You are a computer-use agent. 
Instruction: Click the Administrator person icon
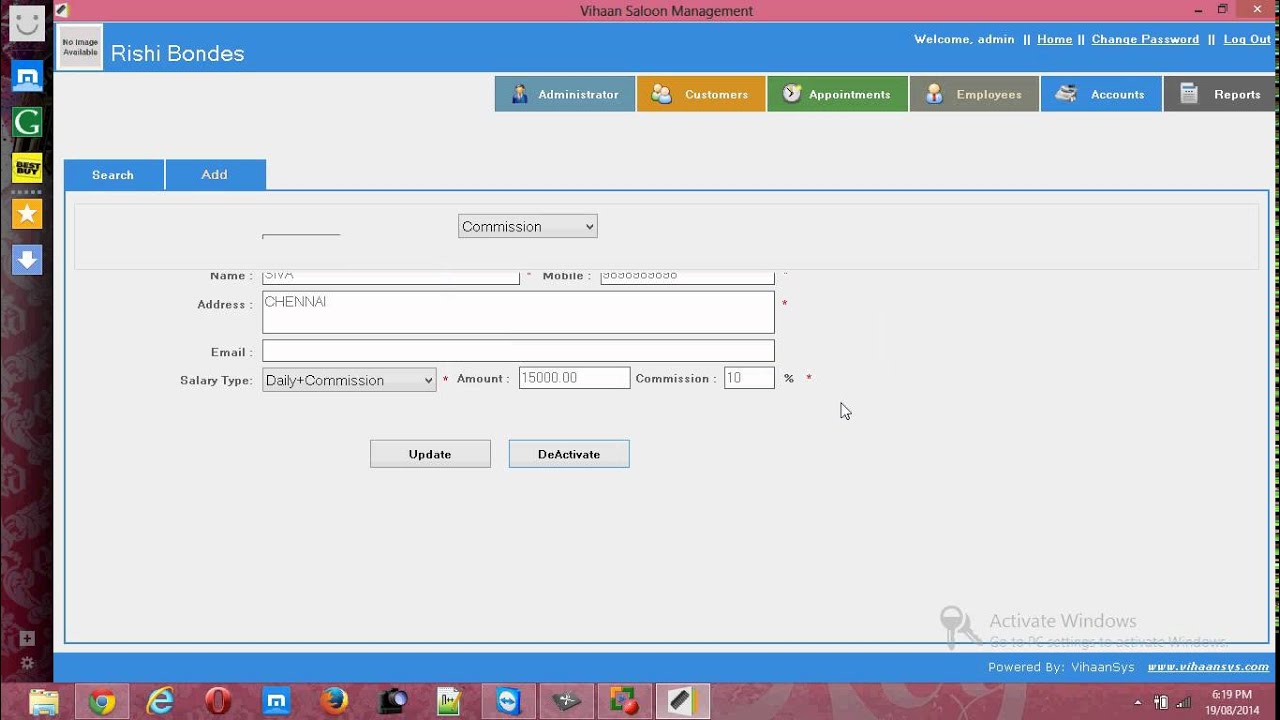tap(519, 94)
